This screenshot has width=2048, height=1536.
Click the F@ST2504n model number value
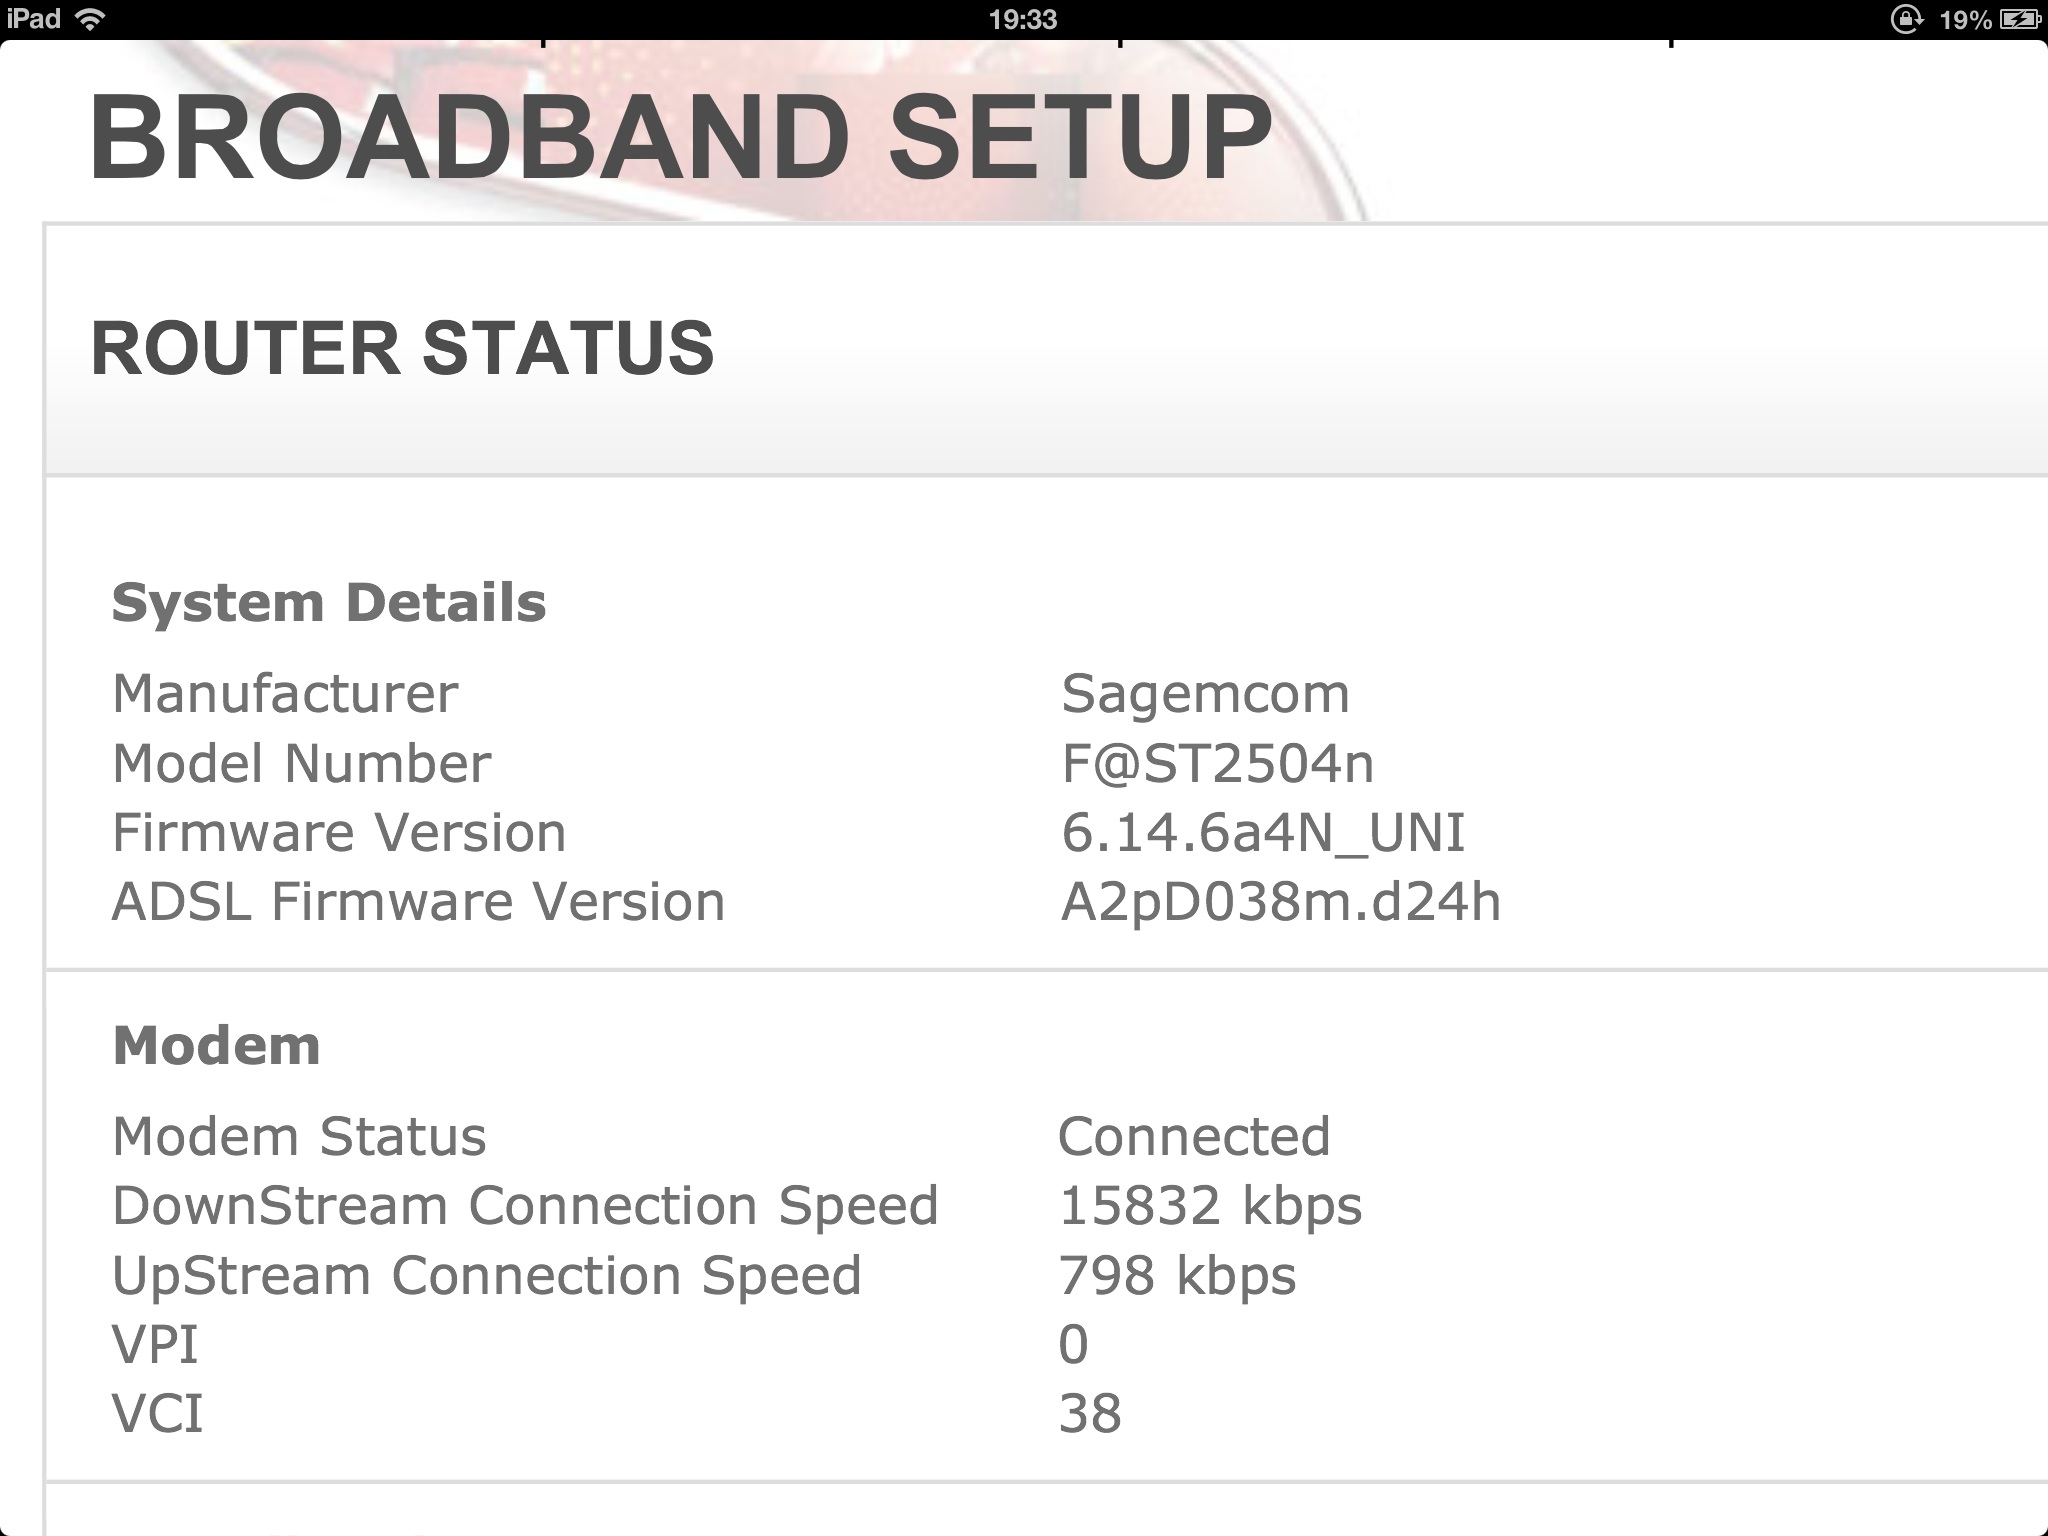(1217, 763)
